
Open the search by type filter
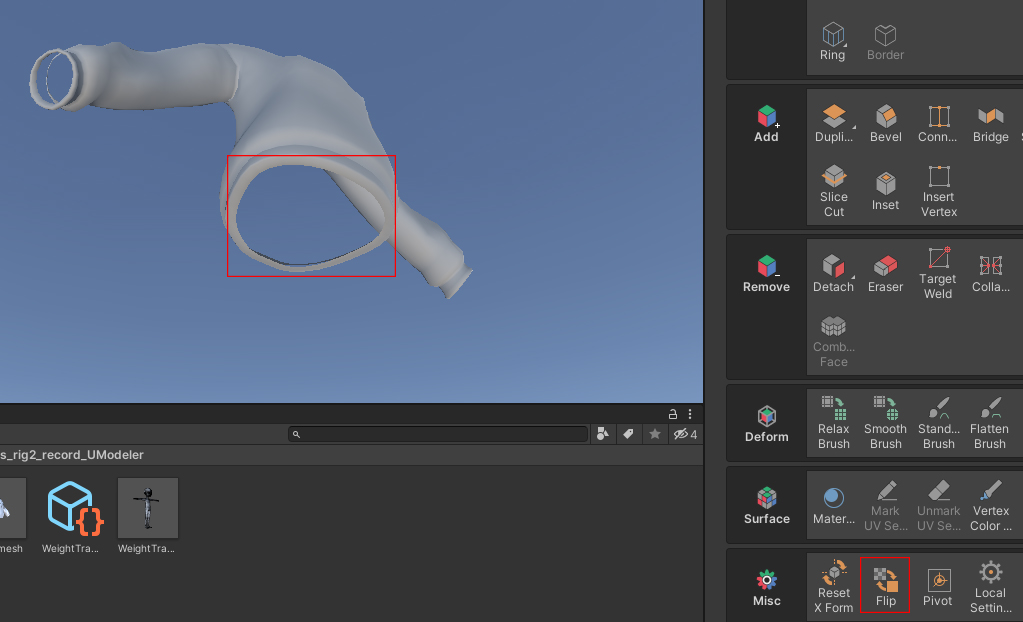pyautogui.click(x=603, y=434)
